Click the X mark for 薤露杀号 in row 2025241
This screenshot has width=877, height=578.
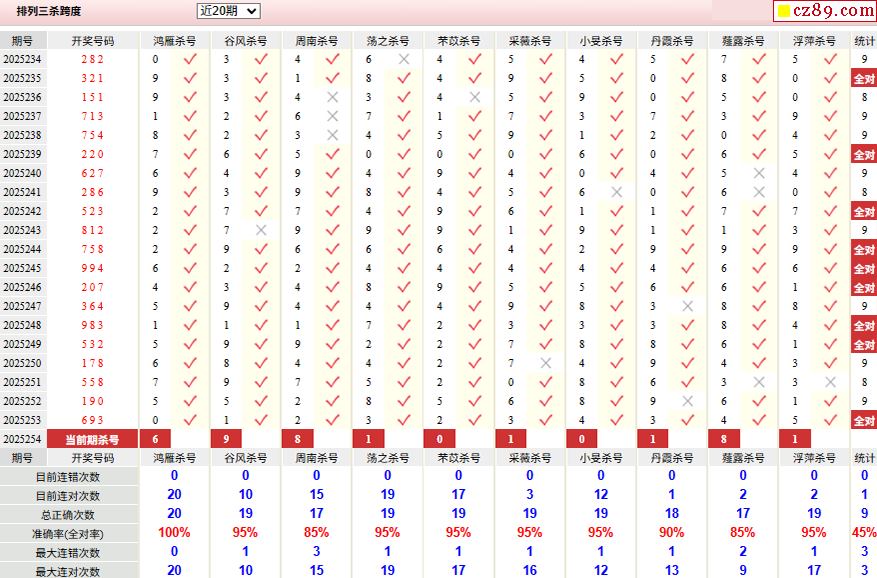click(x=758, y=192)
